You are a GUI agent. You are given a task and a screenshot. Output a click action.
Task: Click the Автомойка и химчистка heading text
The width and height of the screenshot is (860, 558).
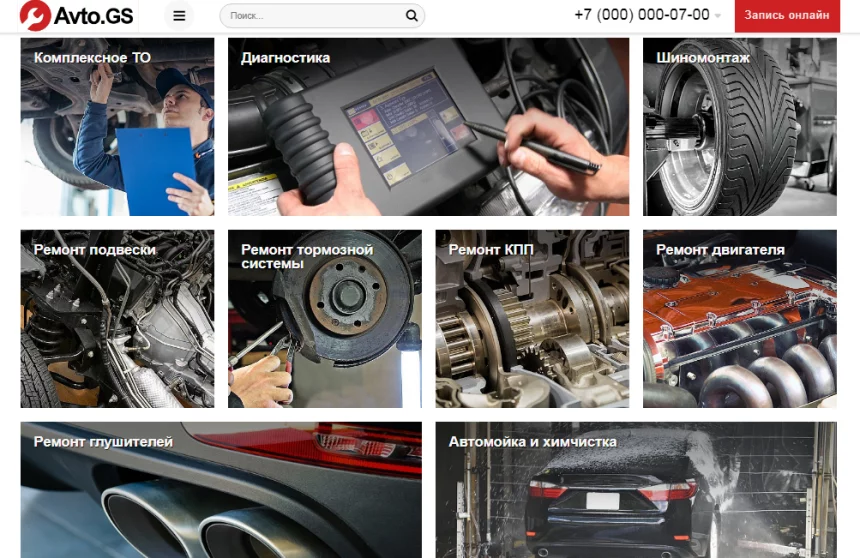[532, 442]
